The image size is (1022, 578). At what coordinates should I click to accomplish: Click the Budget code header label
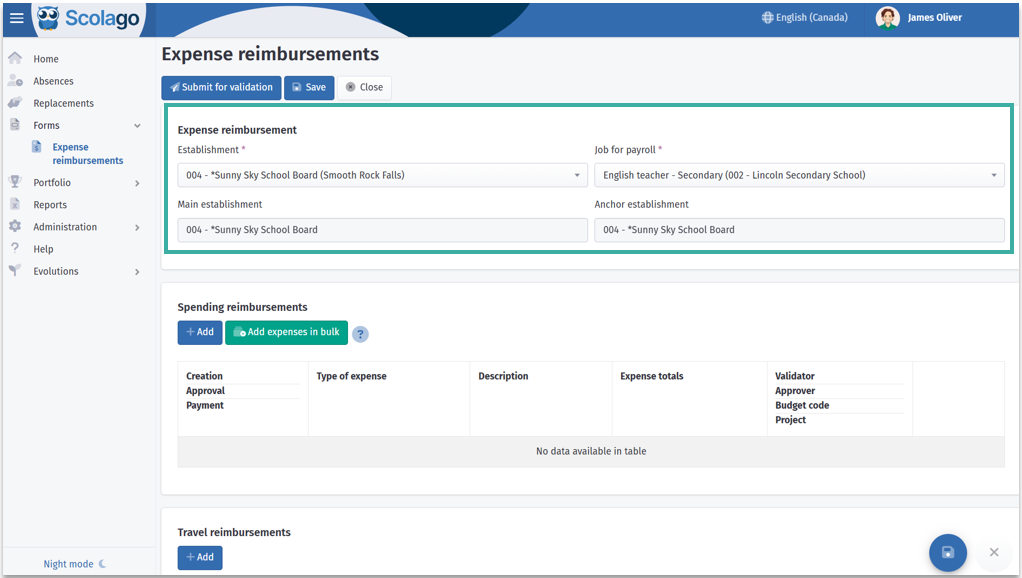[x=802, y=405]
